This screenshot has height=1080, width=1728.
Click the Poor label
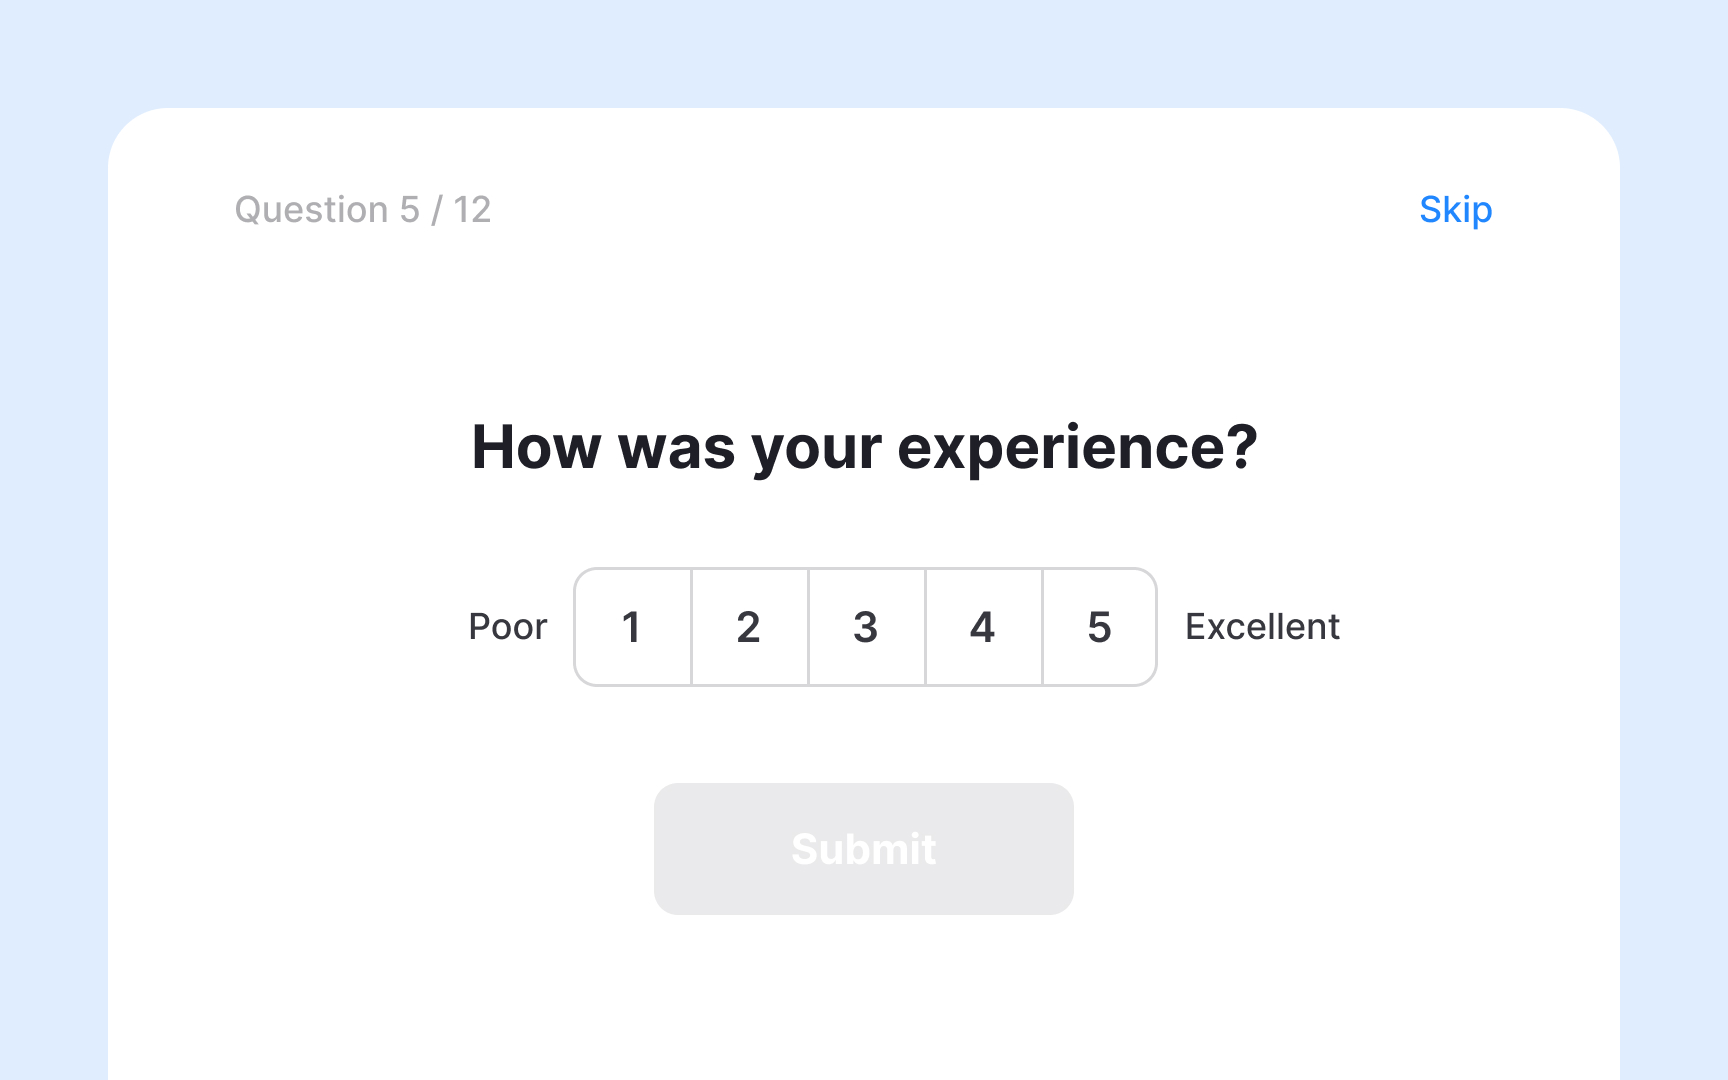[507, 627]
